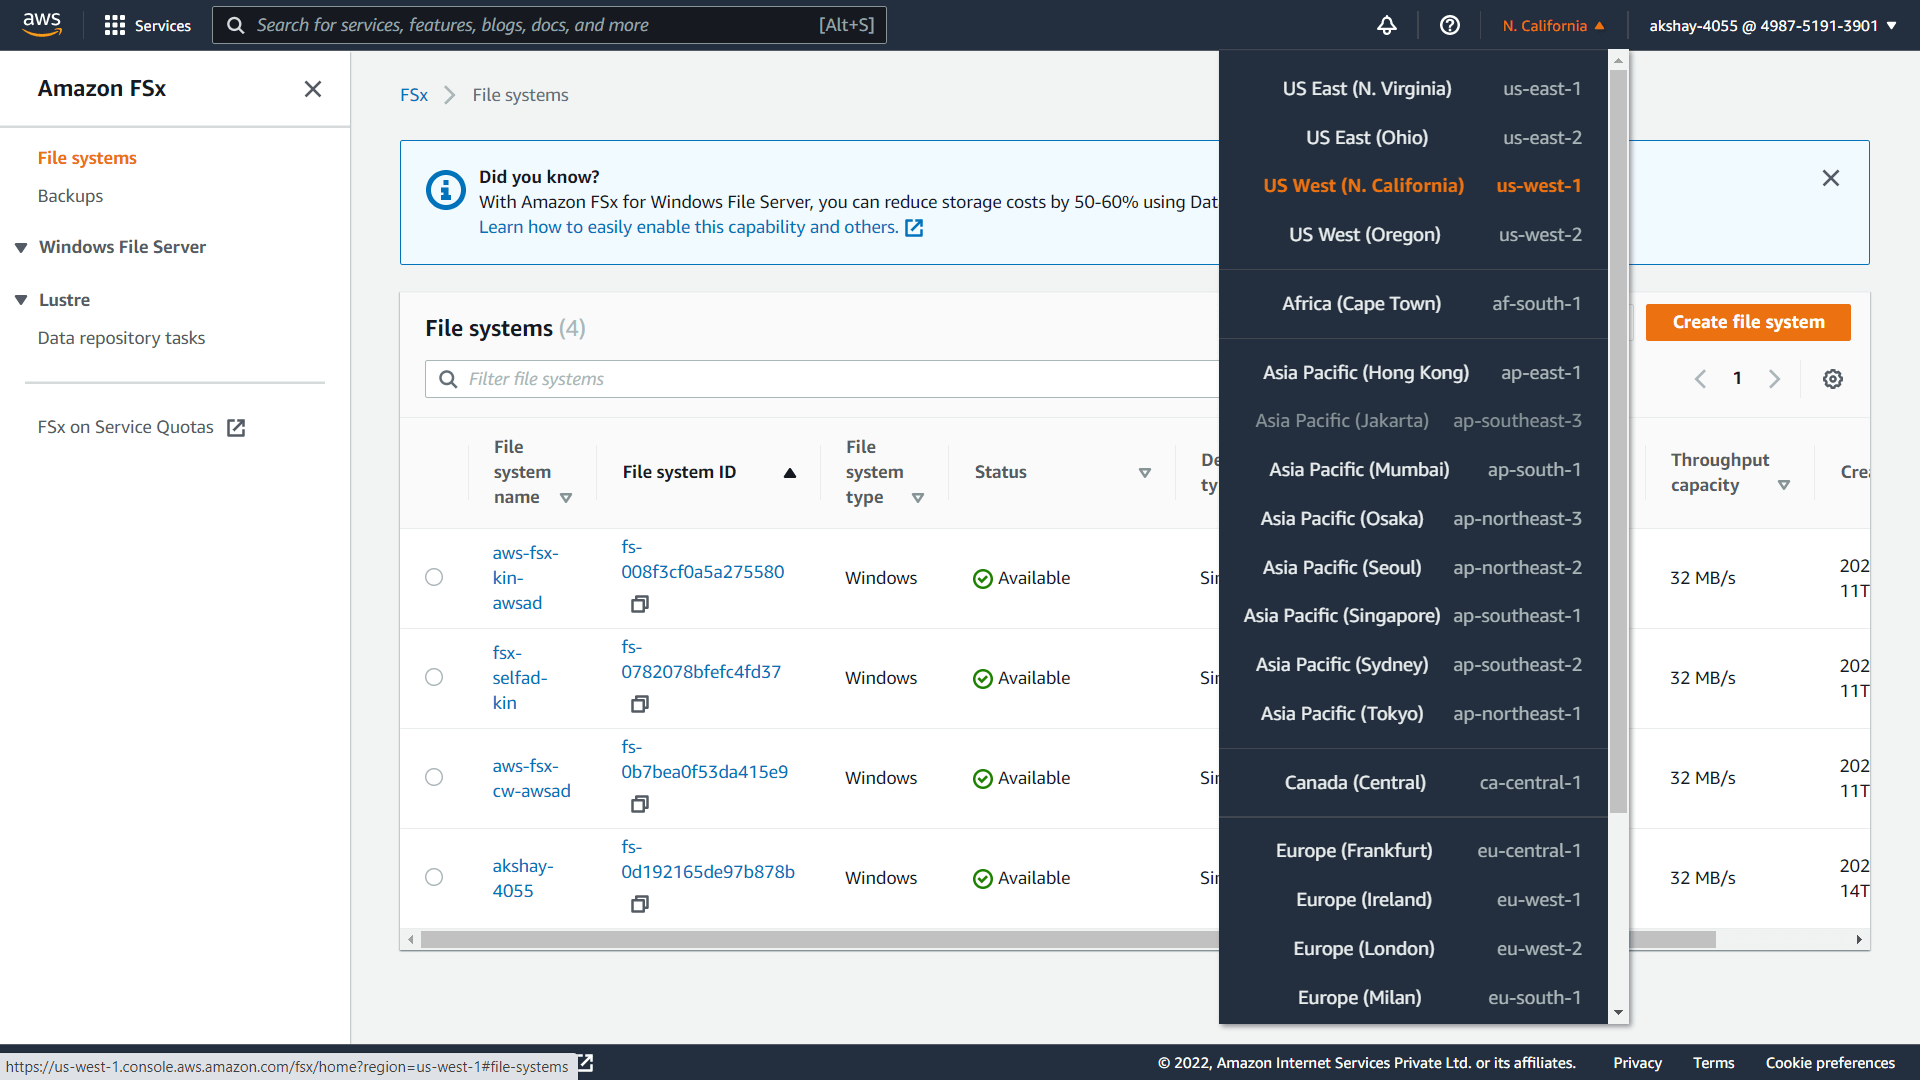Copy file system ID fs-0d192165de97b878b
The height and width of the screenshot is (1080, 1920).
(640, 904)
